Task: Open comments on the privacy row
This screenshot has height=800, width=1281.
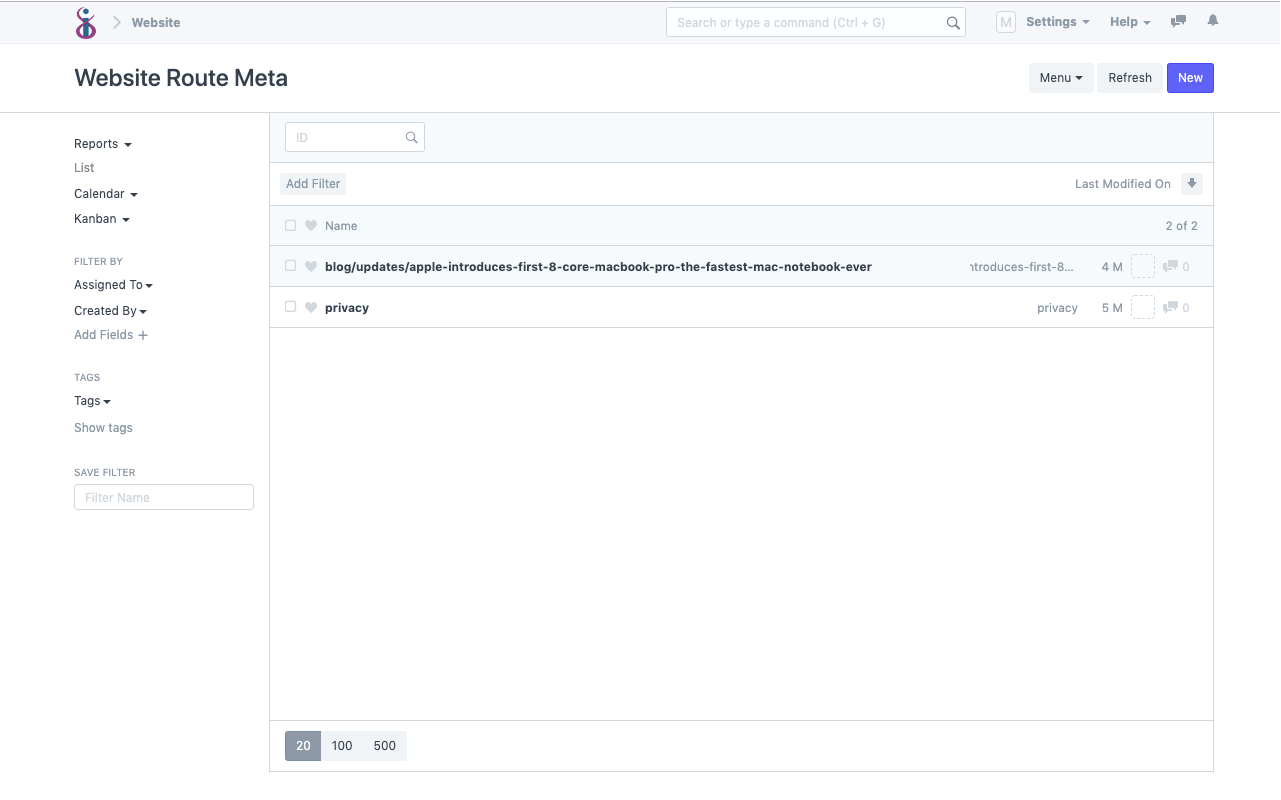Action: pyautogui.click(x=1173, y=307)
